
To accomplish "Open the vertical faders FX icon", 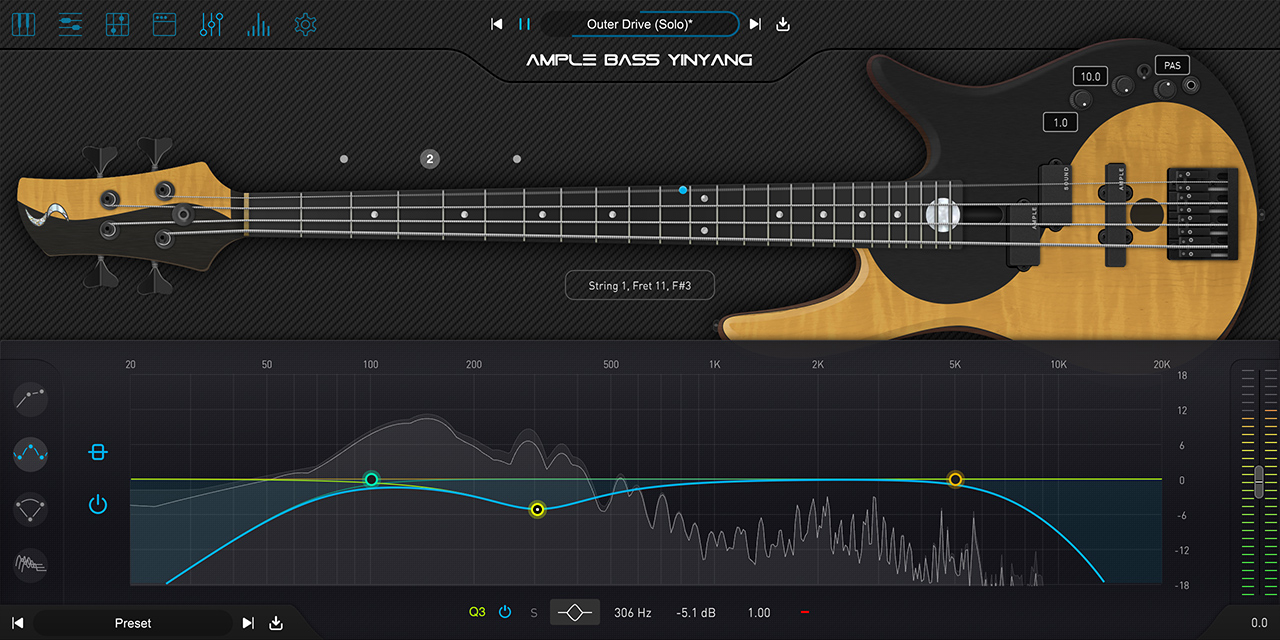I will pos(211,24).
